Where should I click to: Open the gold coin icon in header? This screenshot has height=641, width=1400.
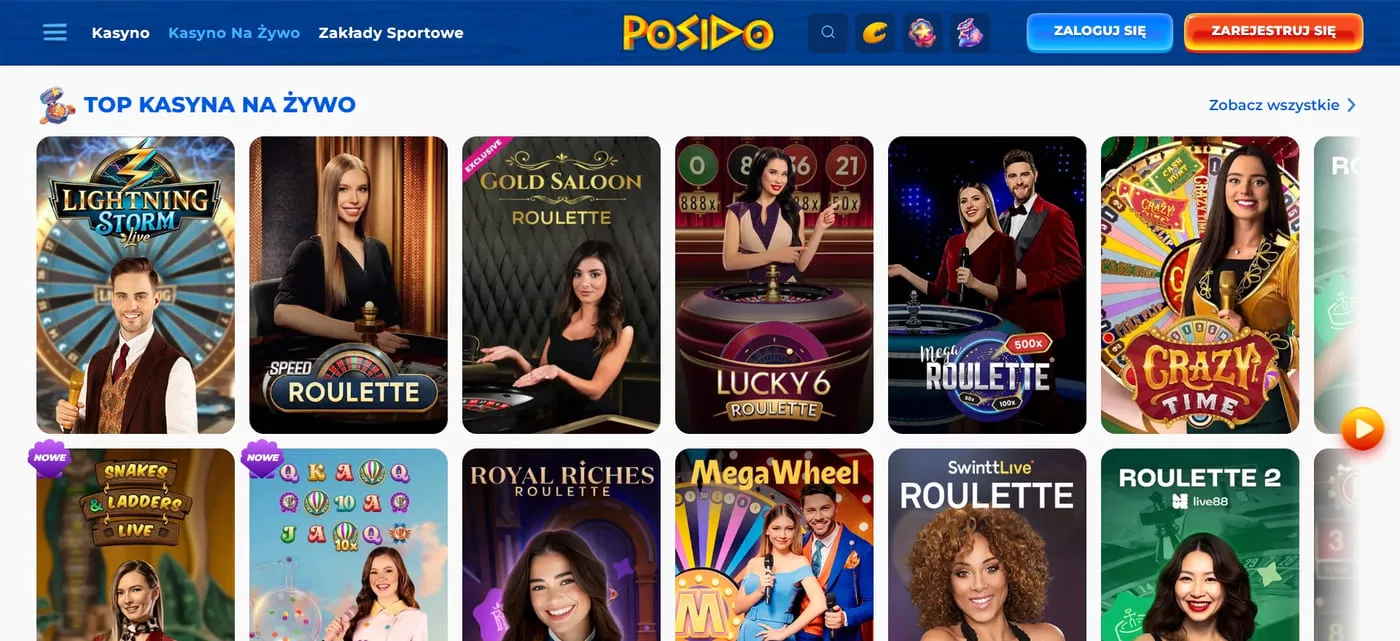pyautogui.click(x=875, y=33)
